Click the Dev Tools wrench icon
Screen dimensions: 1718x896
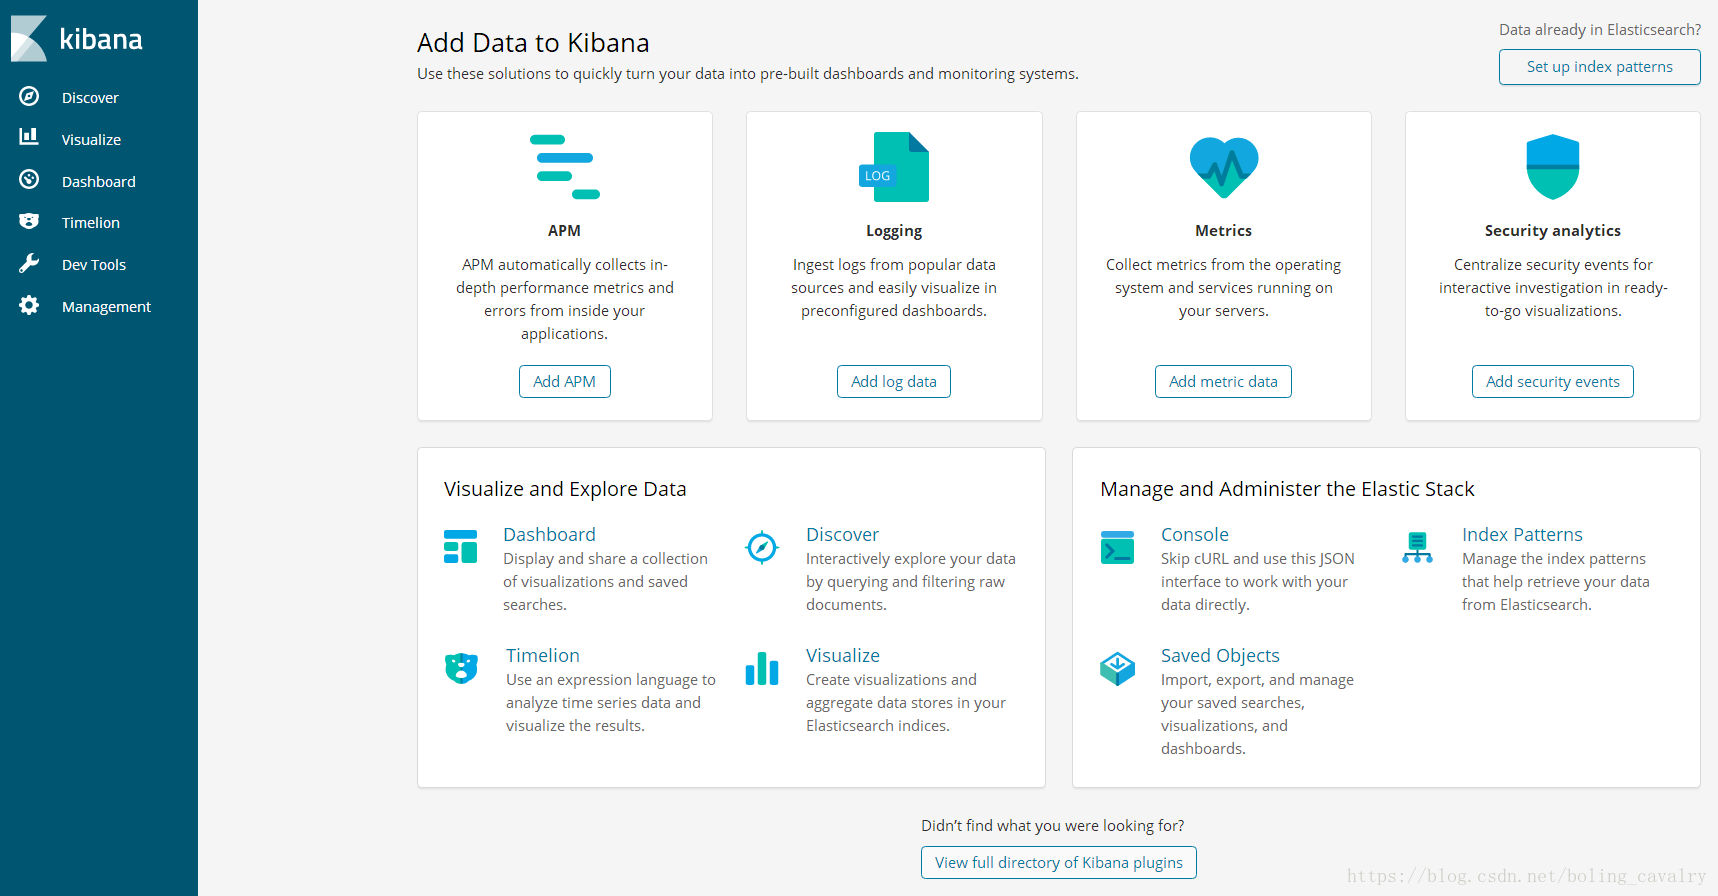29,263
